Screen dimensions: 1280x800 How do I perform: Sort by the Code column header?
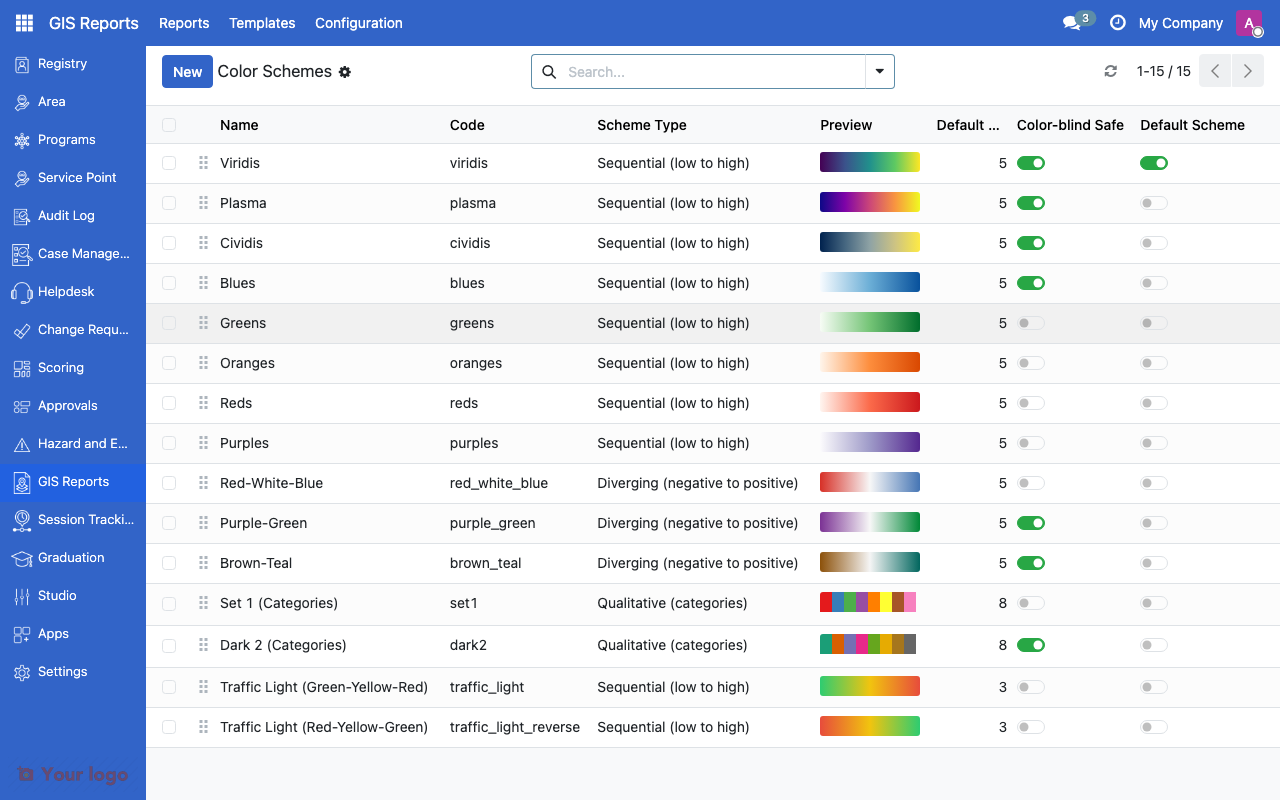coord(467,125)
